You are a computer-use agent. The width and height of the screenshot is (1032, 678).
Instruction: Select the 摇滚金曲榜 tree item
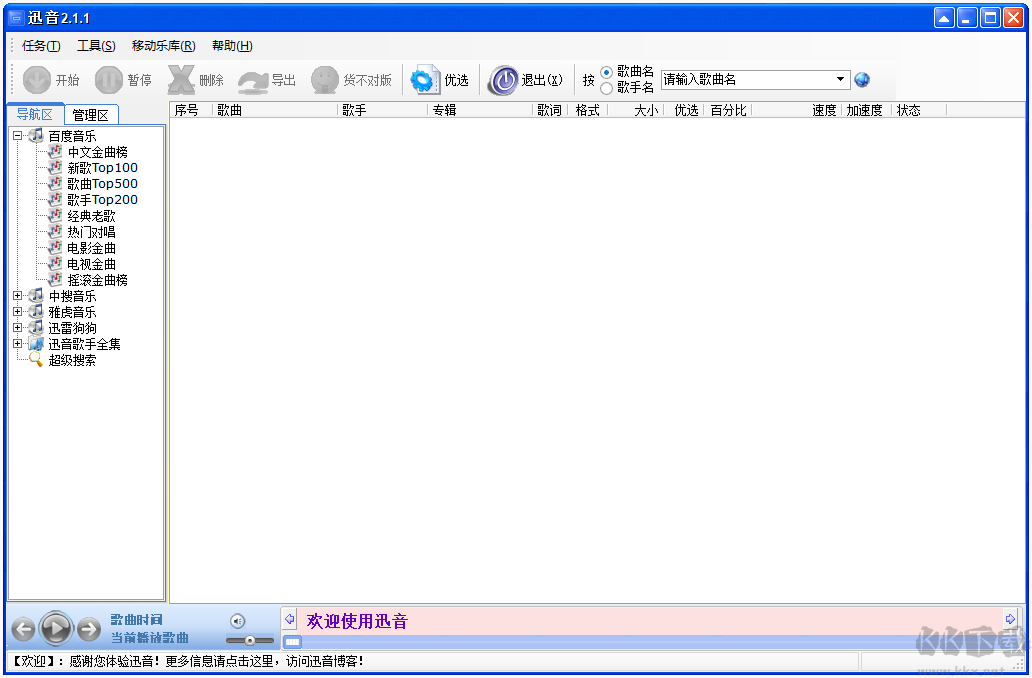tap(99, 280)
